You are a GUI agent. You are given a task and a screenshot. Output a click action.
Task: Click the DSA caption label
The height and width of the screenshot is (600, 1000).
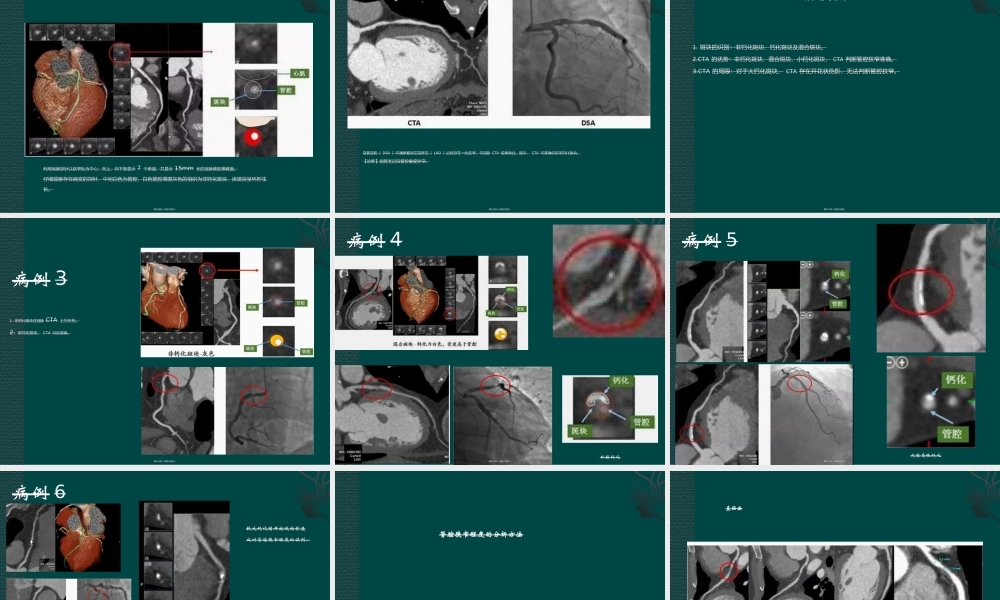click(x=587, y=122)
